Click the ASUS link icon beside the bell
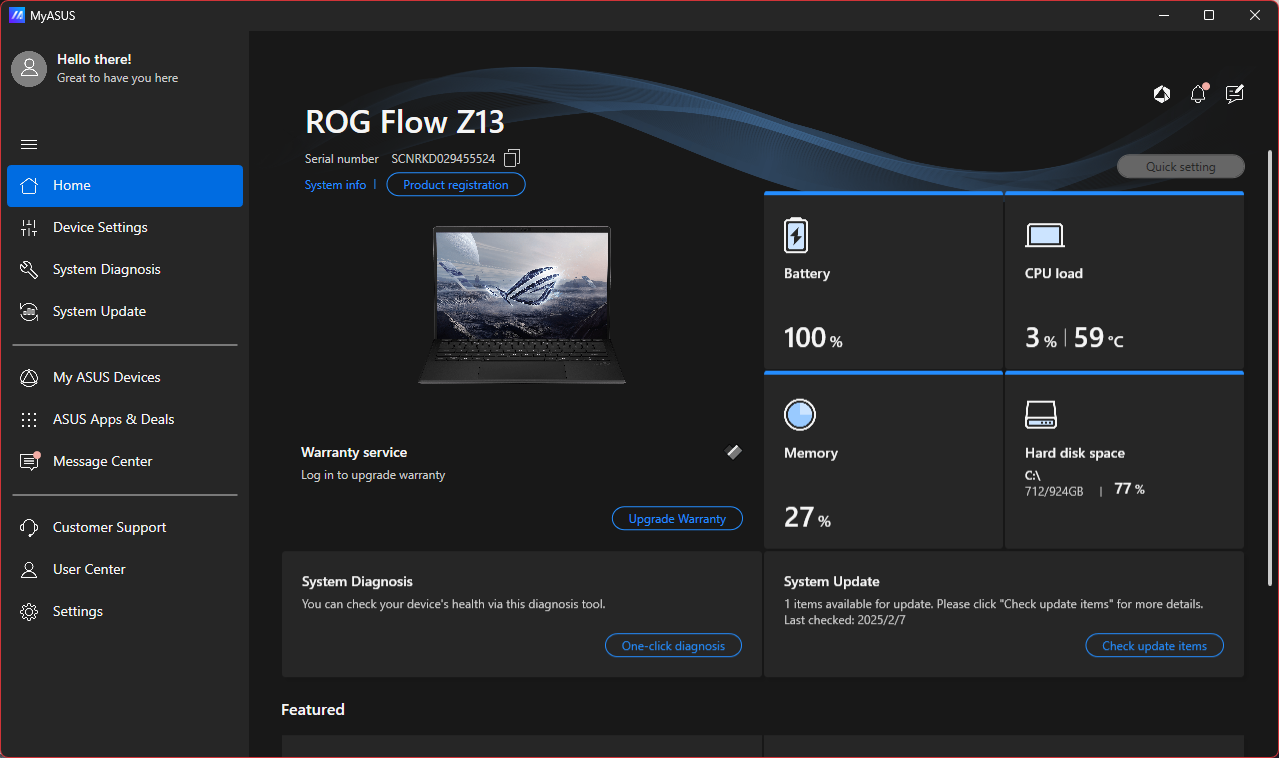Screen dimensions: 1279x758 (1161, 94)
